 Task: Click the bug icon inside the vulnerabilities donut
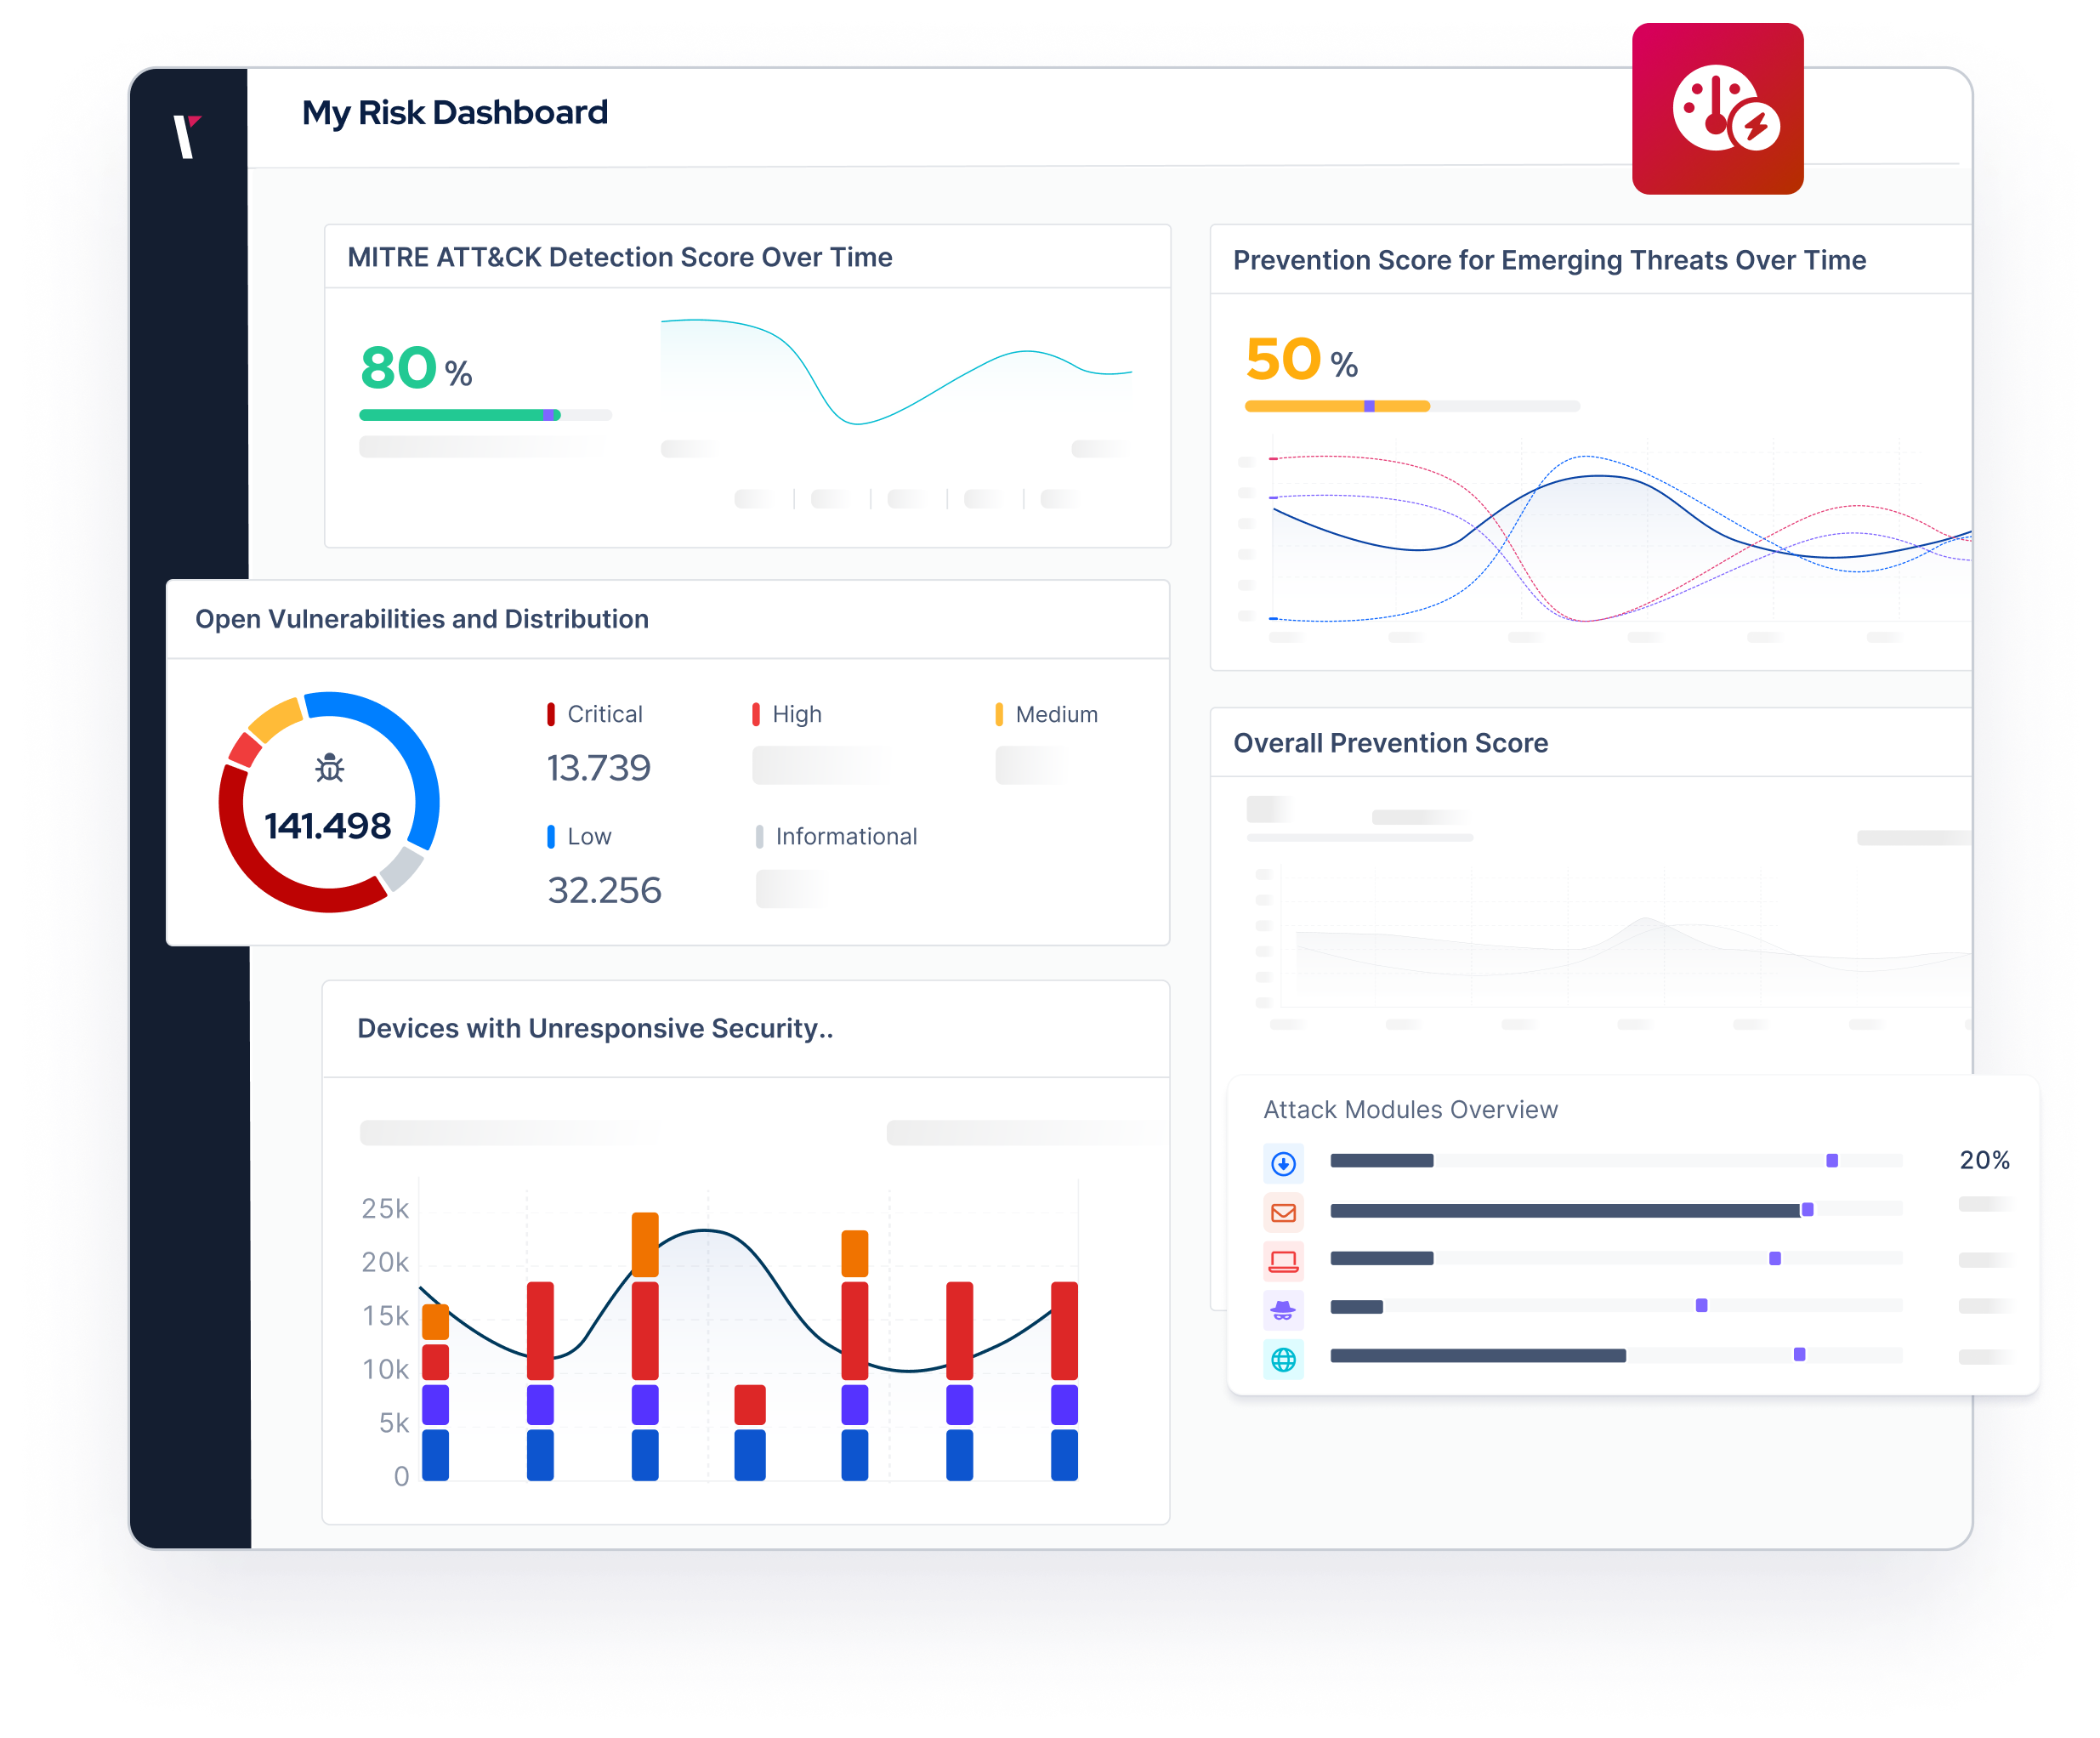click(x=327, y=769)
